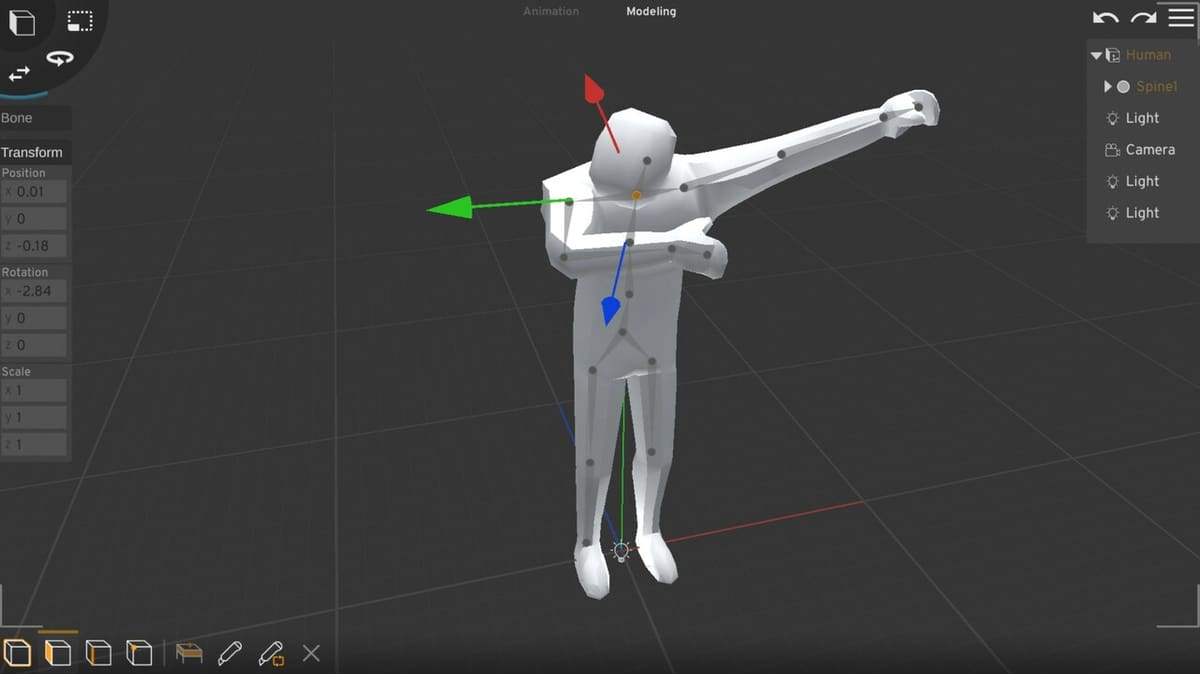This screenshot has width=1200, height=674.
Task: Select the Light item directly below Camera
Action: 1142,181
